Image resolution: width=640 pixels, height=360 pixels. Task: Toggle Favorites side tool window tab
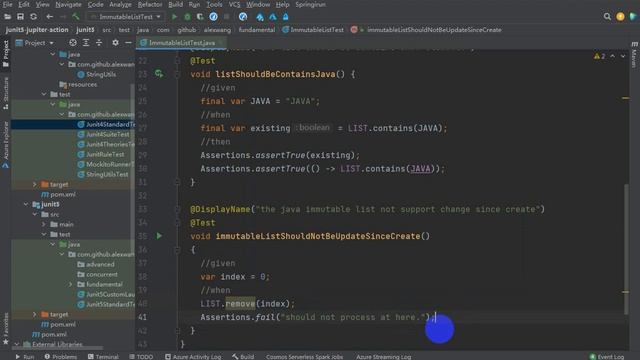(5, 329)
